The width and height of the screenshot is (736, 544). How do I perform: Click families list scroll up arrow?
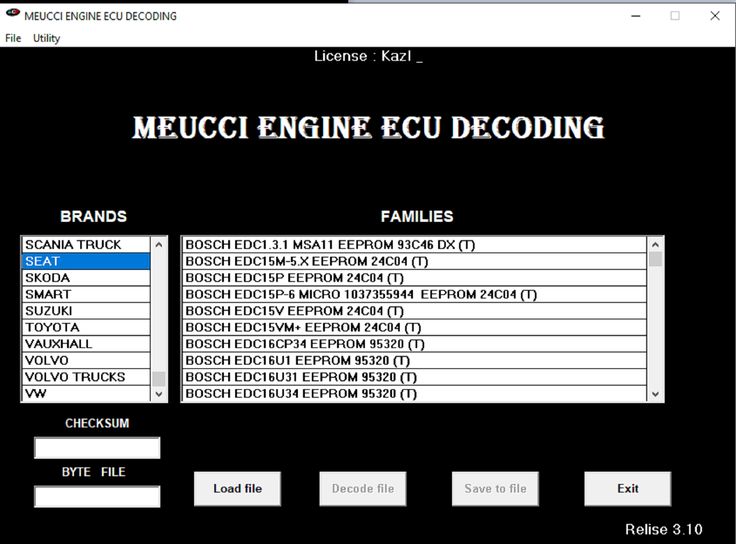[655, 245]
